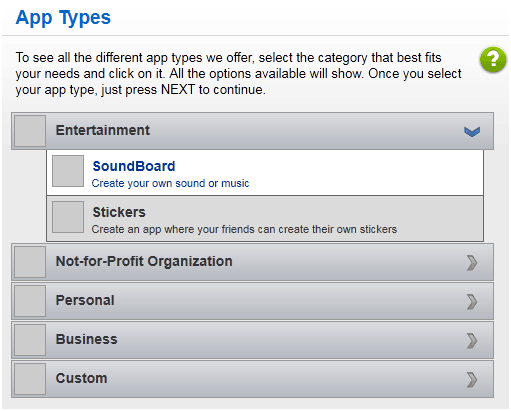Open the Business category label
Viewport: 511px width, 411px height.
click(87, 339)
